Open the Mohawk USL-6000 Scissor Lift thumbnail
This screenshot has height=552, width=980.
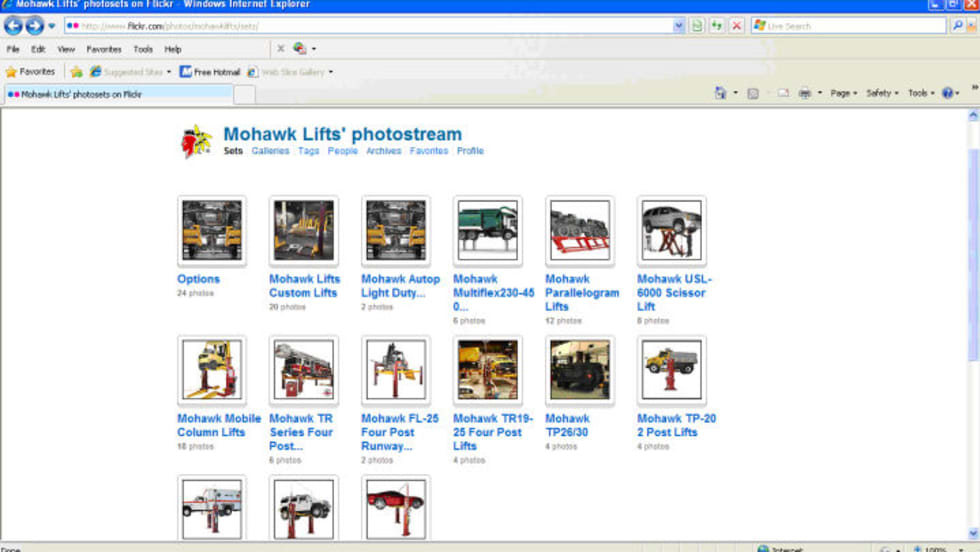point(671,230)
